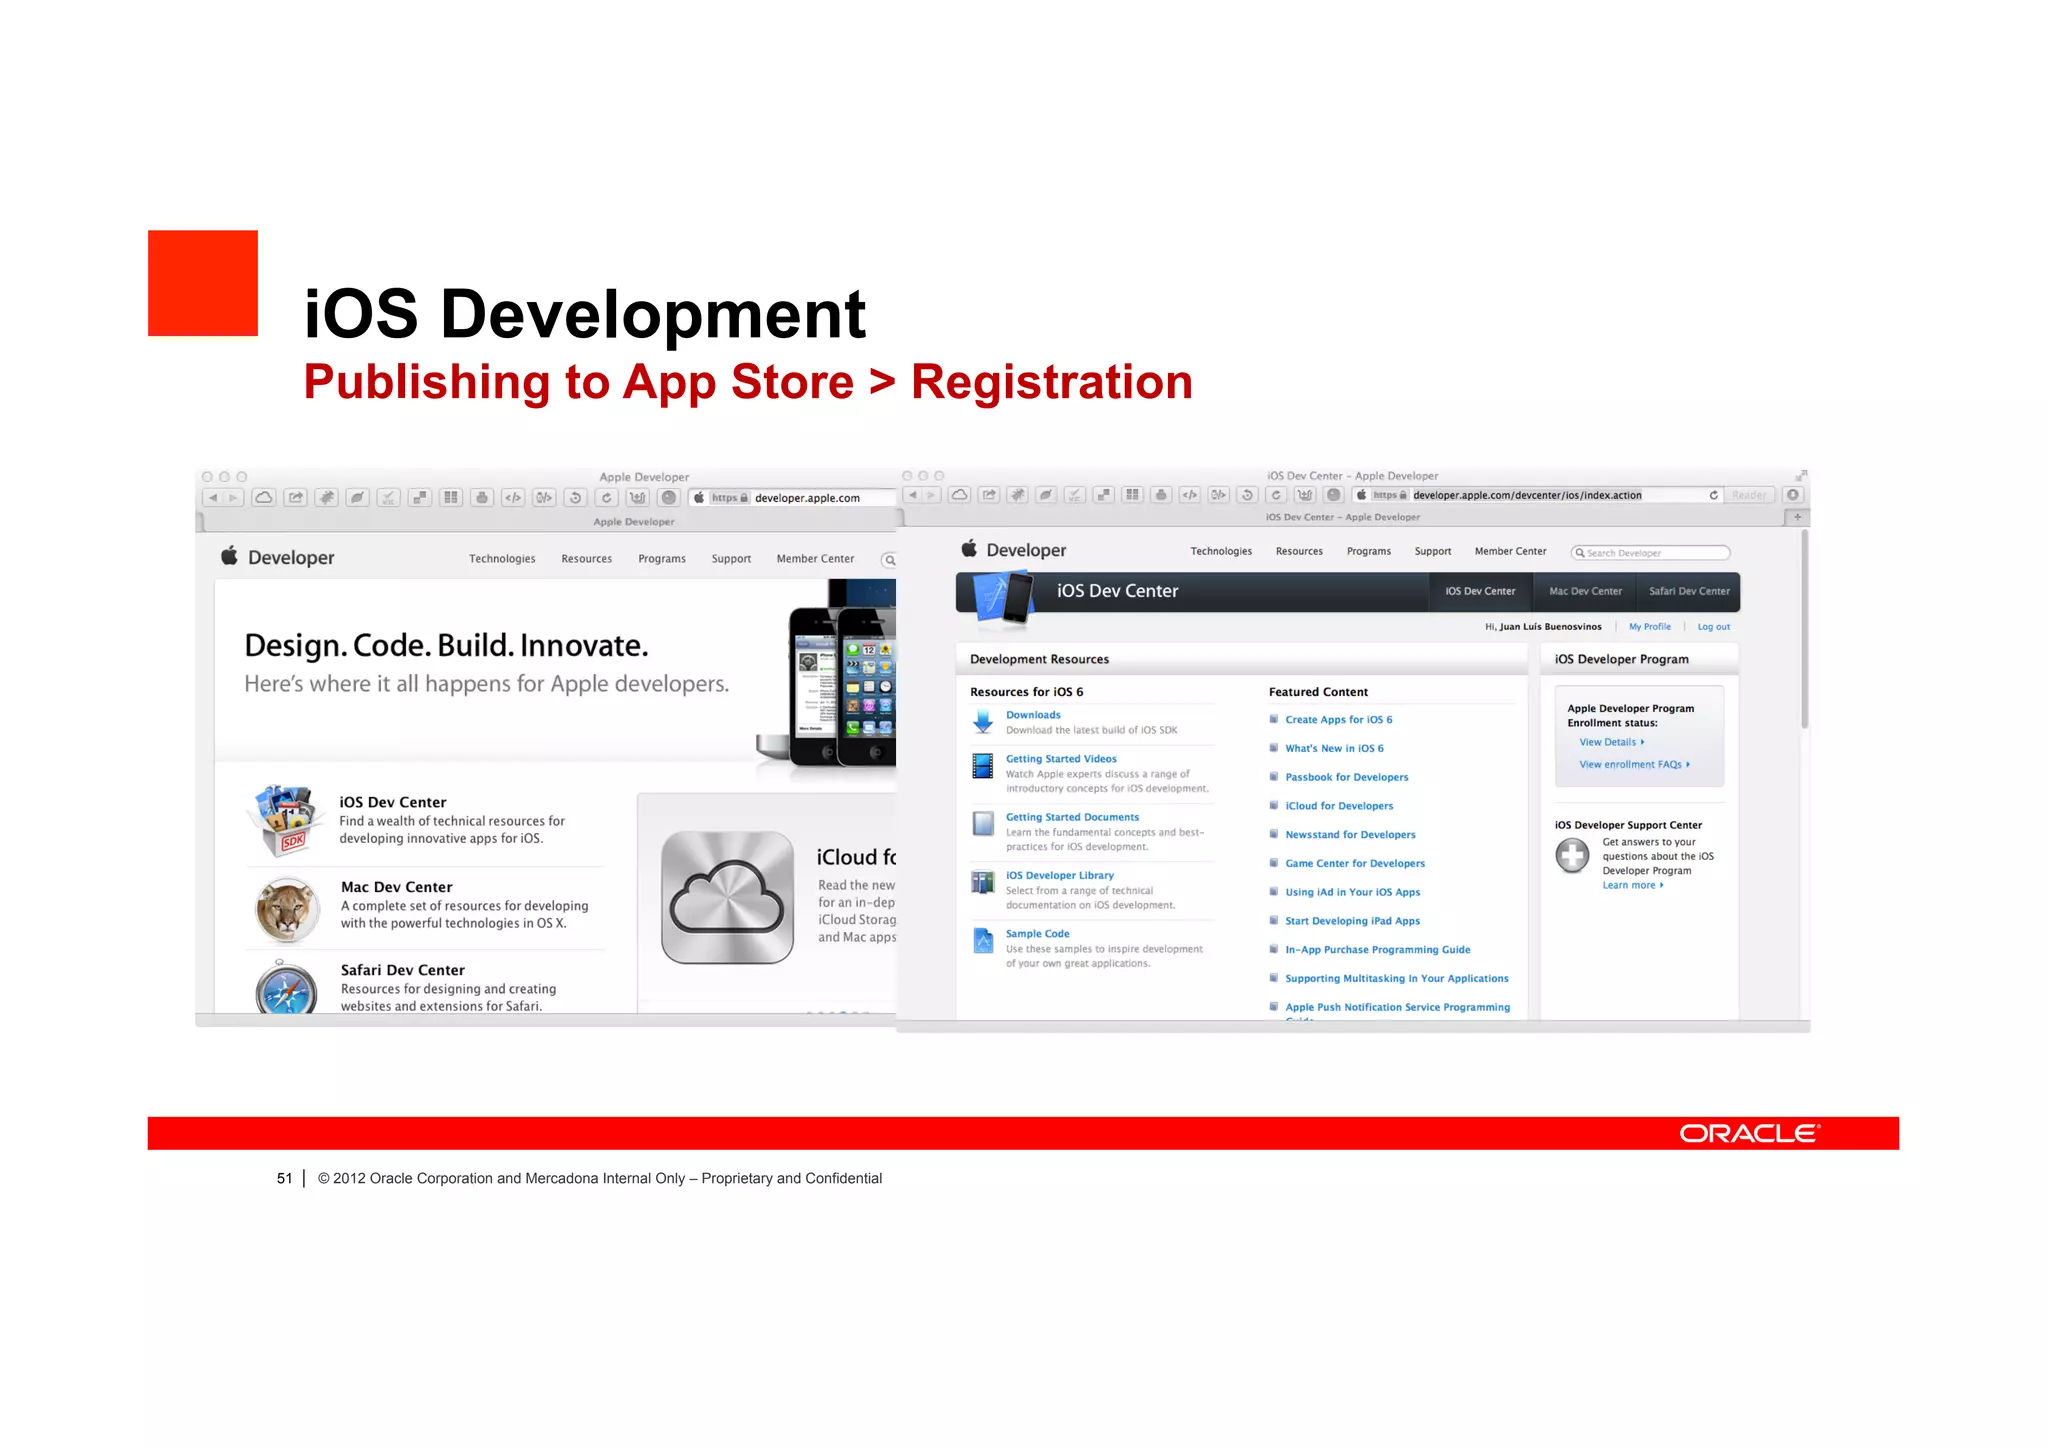
Task: Open Support menu in iOS Dev Center window
Action: [x=1433, y=551]
